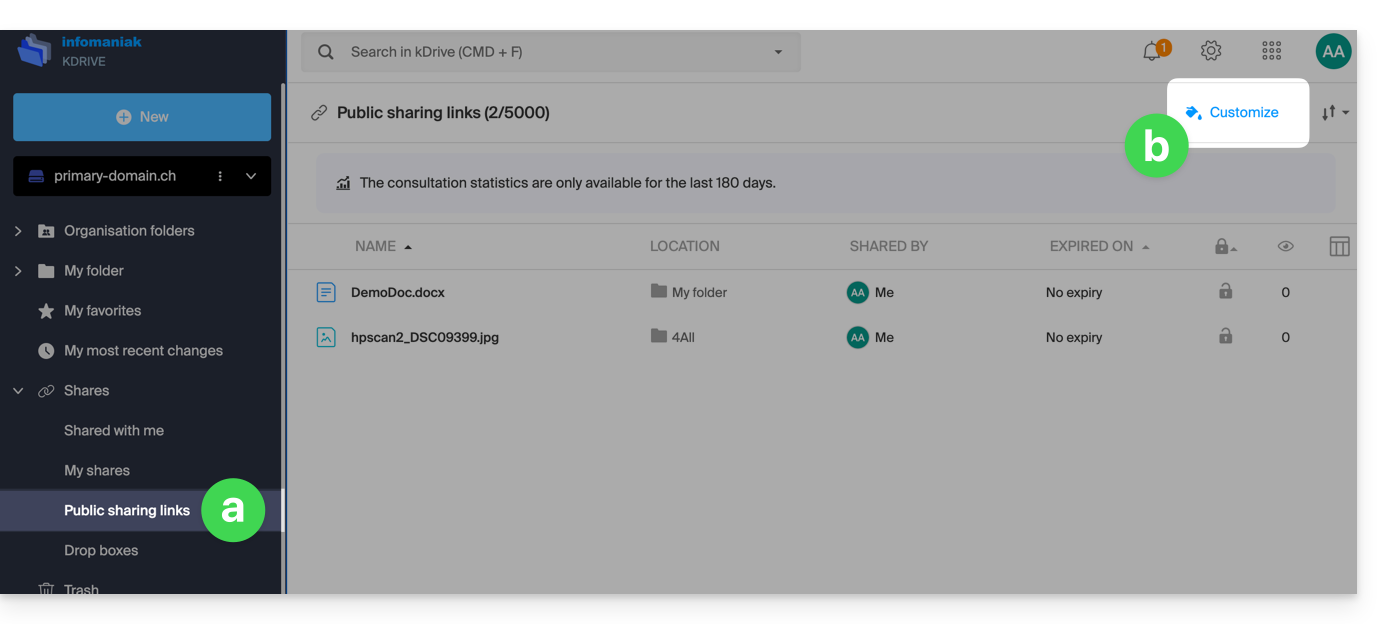Go to Drop boxes in sidebar

pos(101,551)
